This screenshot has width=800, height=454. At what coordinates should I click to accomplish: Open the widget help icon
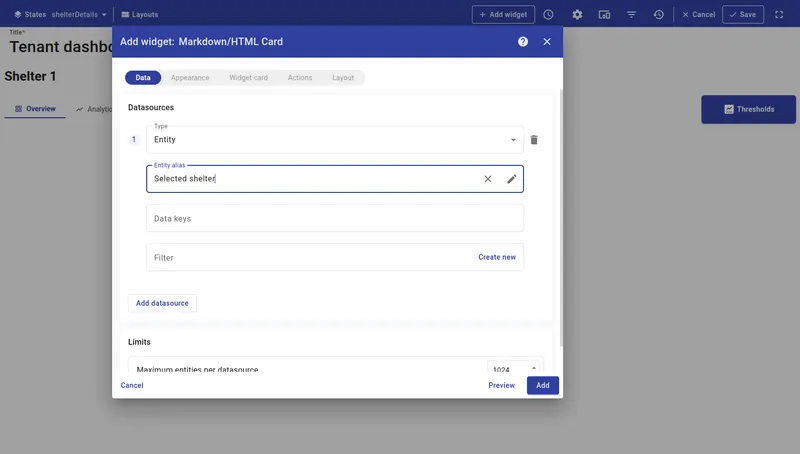(x=522, y=42)
